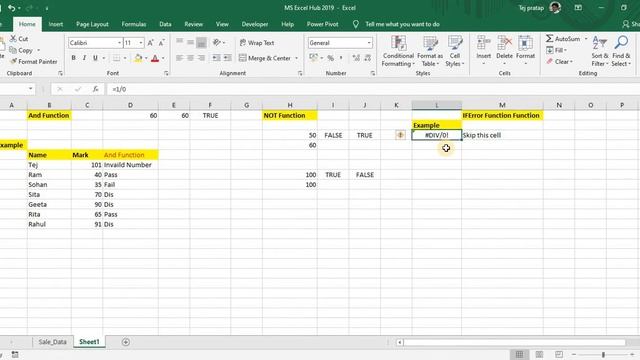Toggle Bold formatting
Screen dimensions: 640x360
tap(73, 58)
